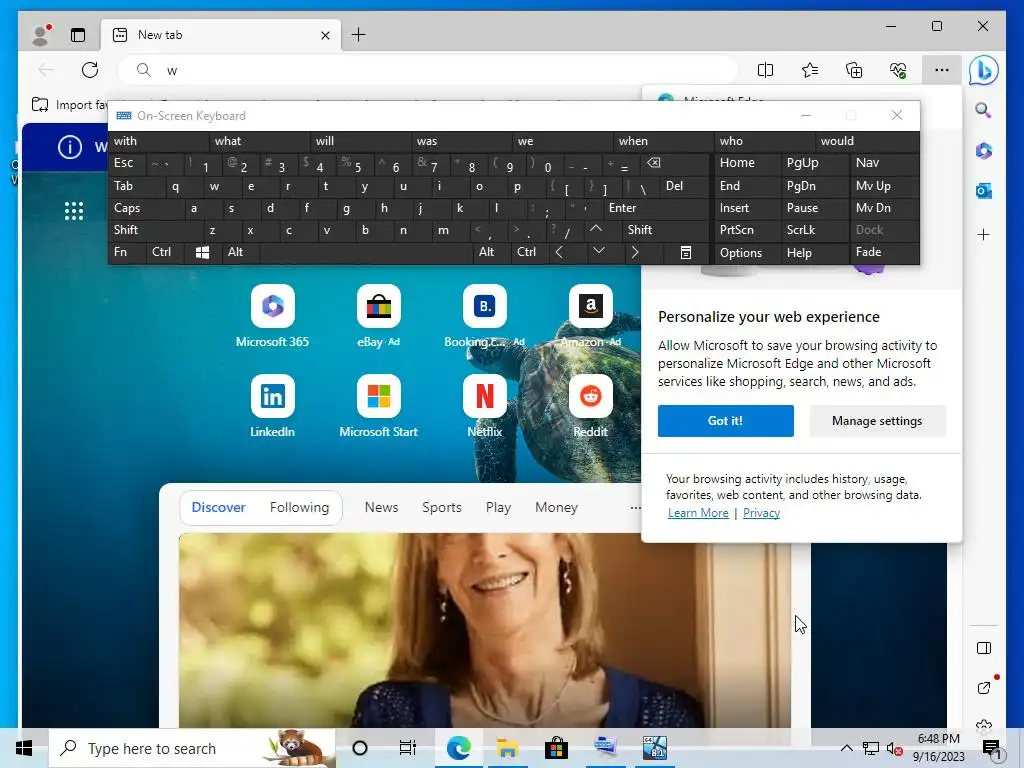Toggle left Ctrl key on On-Screen Keyboard
The width and height of the screenshot is (1024, 768).
pyautogui.click(x=165, y=253)
